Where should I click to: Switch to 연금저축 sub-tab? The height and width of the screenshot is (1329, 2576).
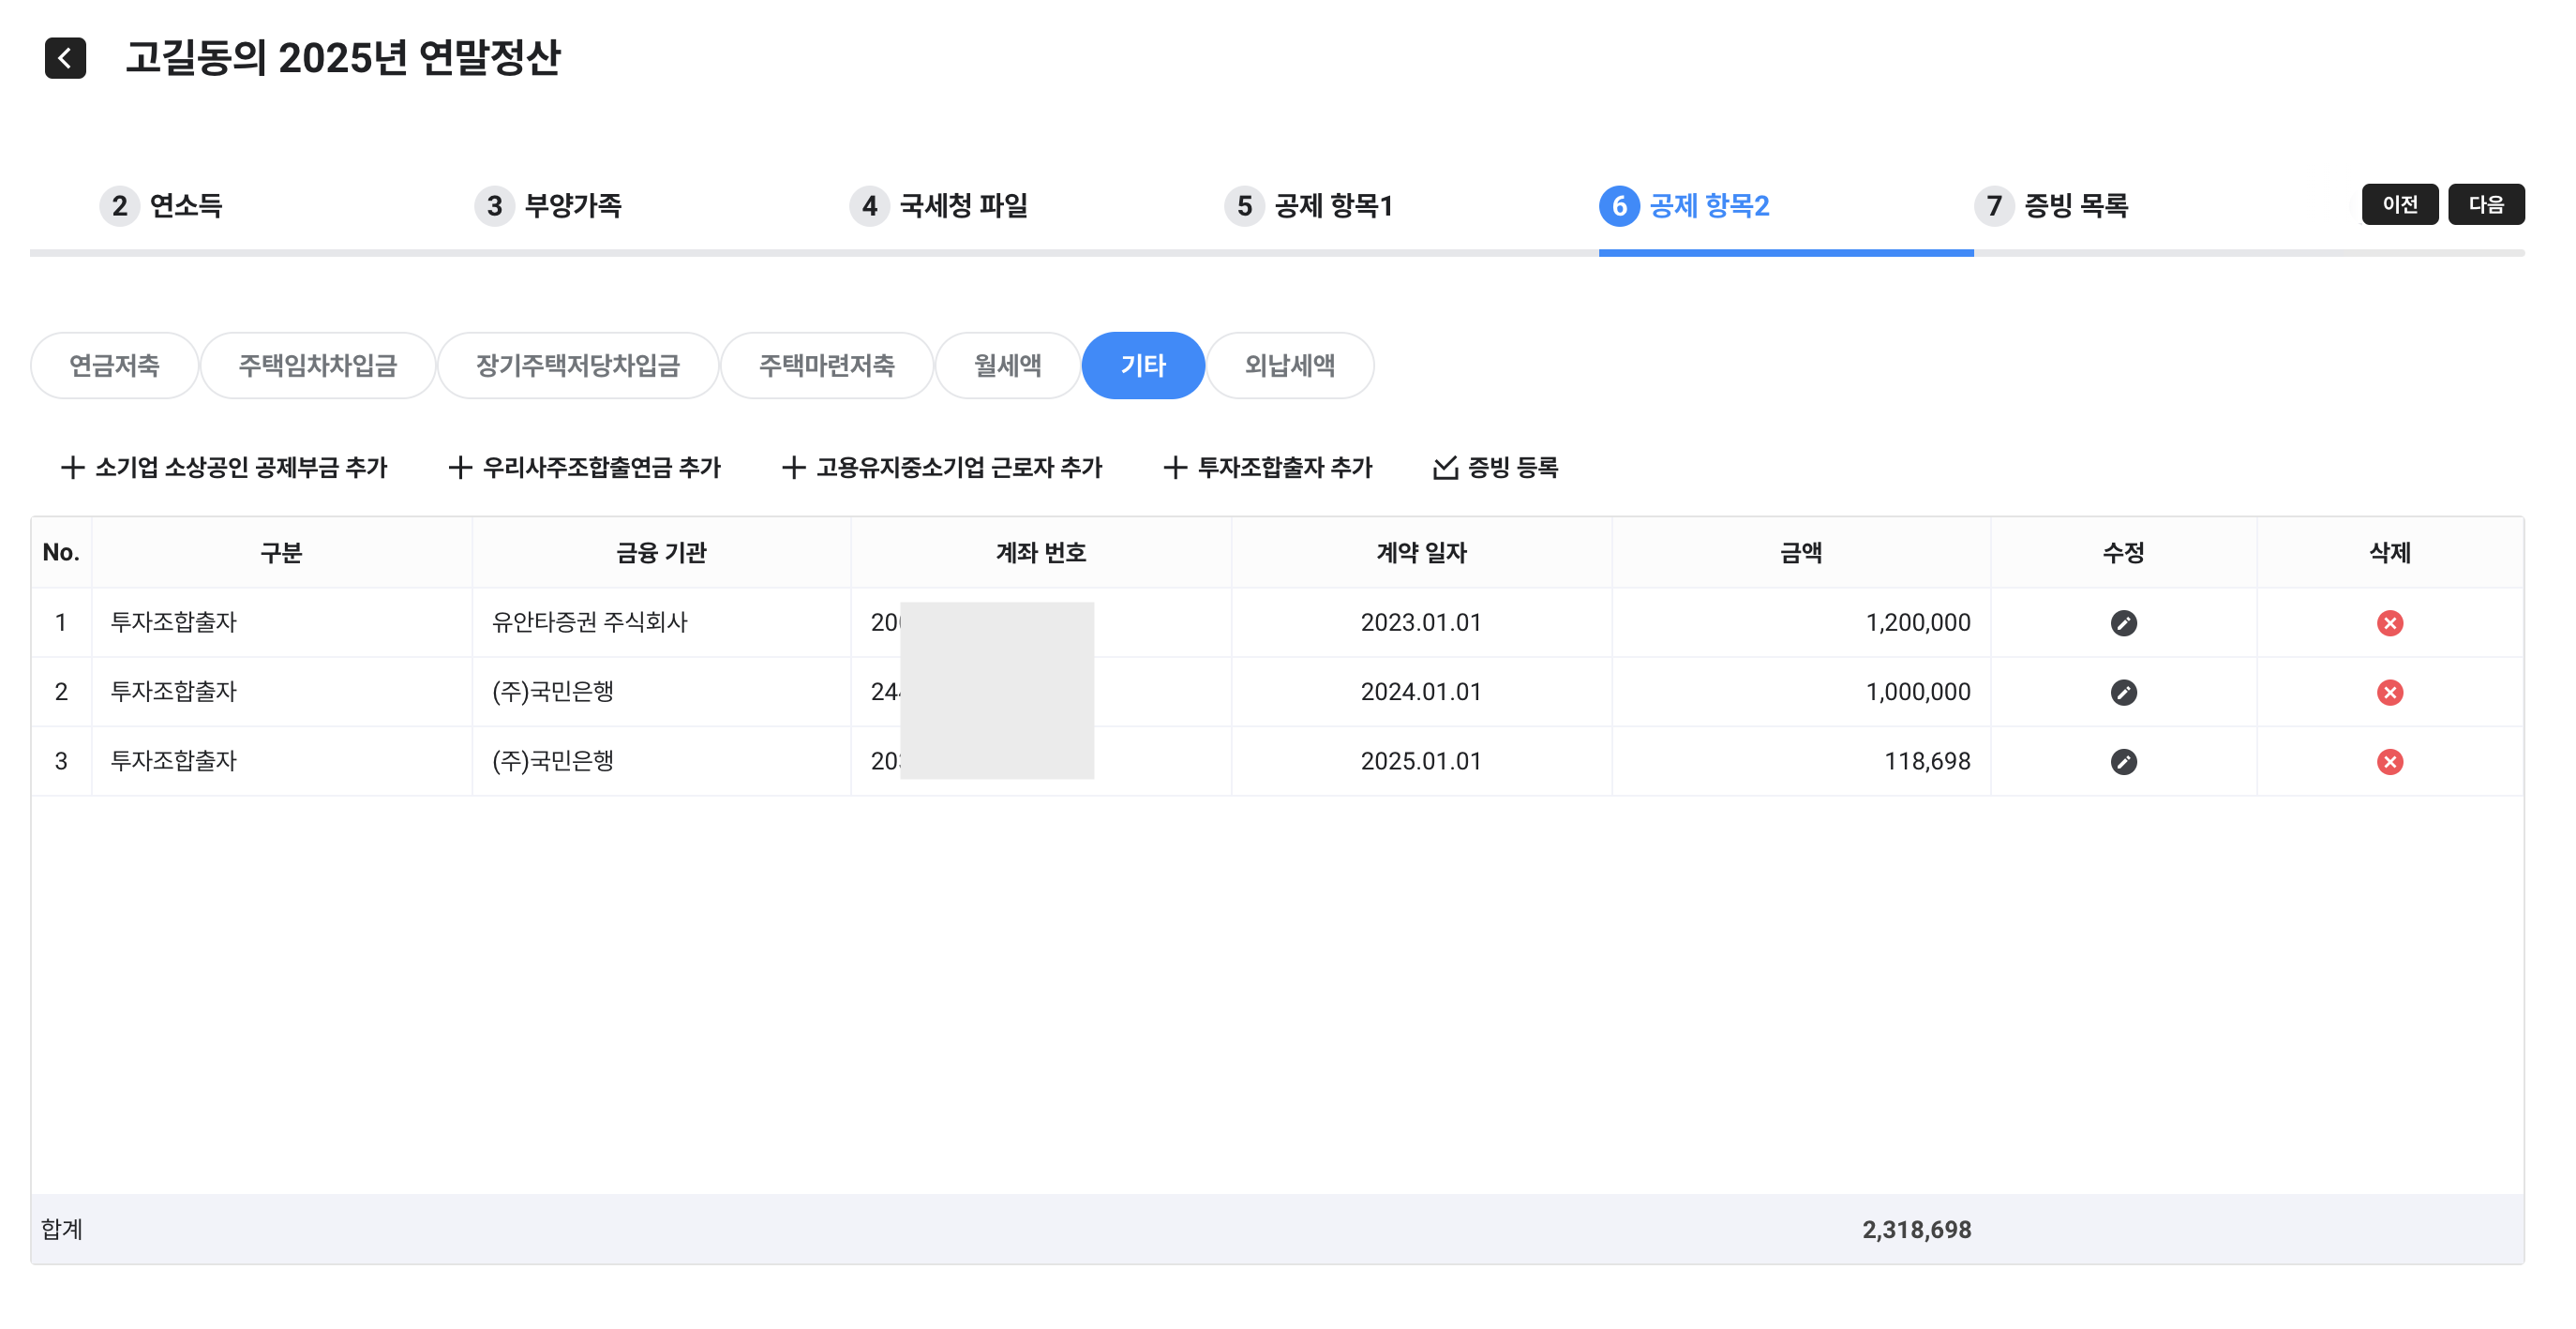(114, 365)
